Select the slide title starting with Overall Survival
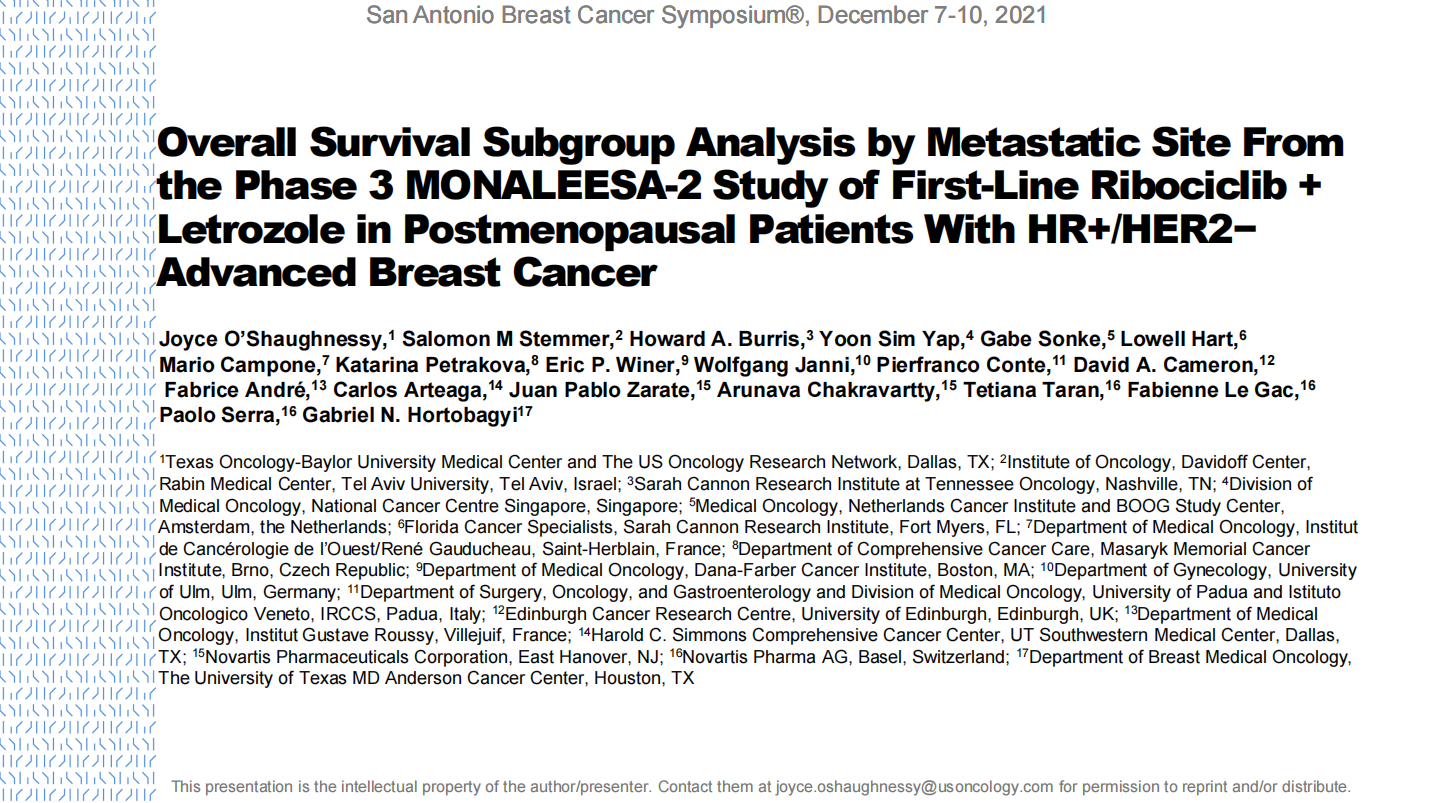The width and height of the screenshot is (1429, 803). [x=751, y=207]
